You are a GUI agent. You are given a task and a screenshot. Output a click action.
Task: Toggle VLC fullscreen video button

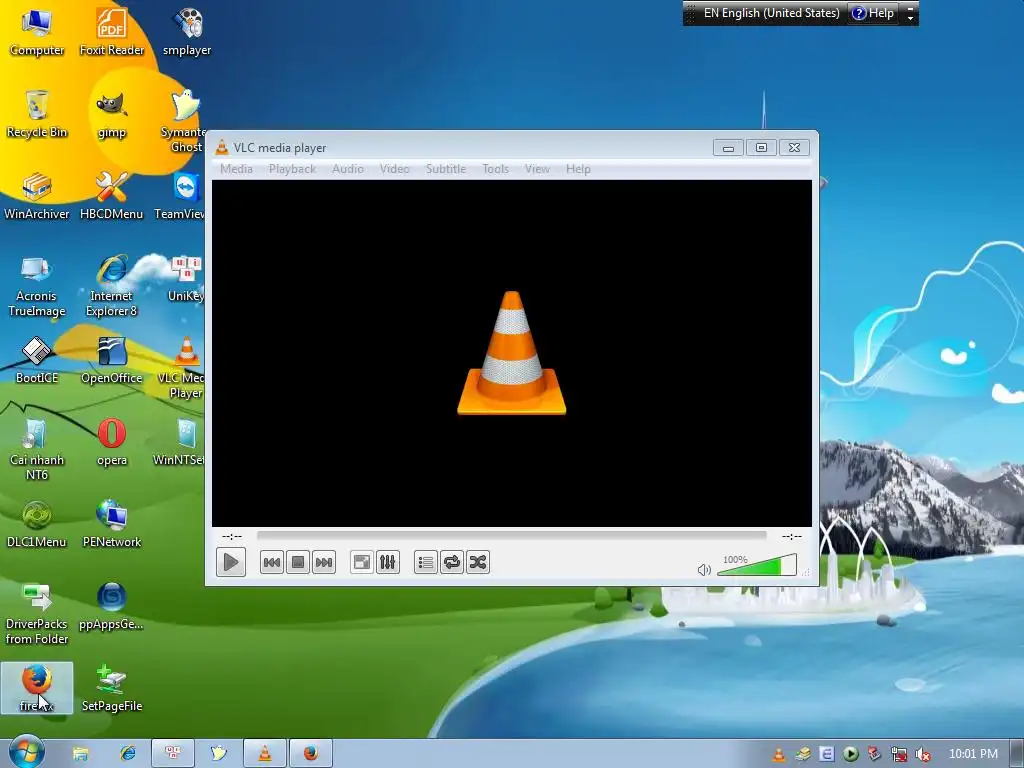point(362,562)
